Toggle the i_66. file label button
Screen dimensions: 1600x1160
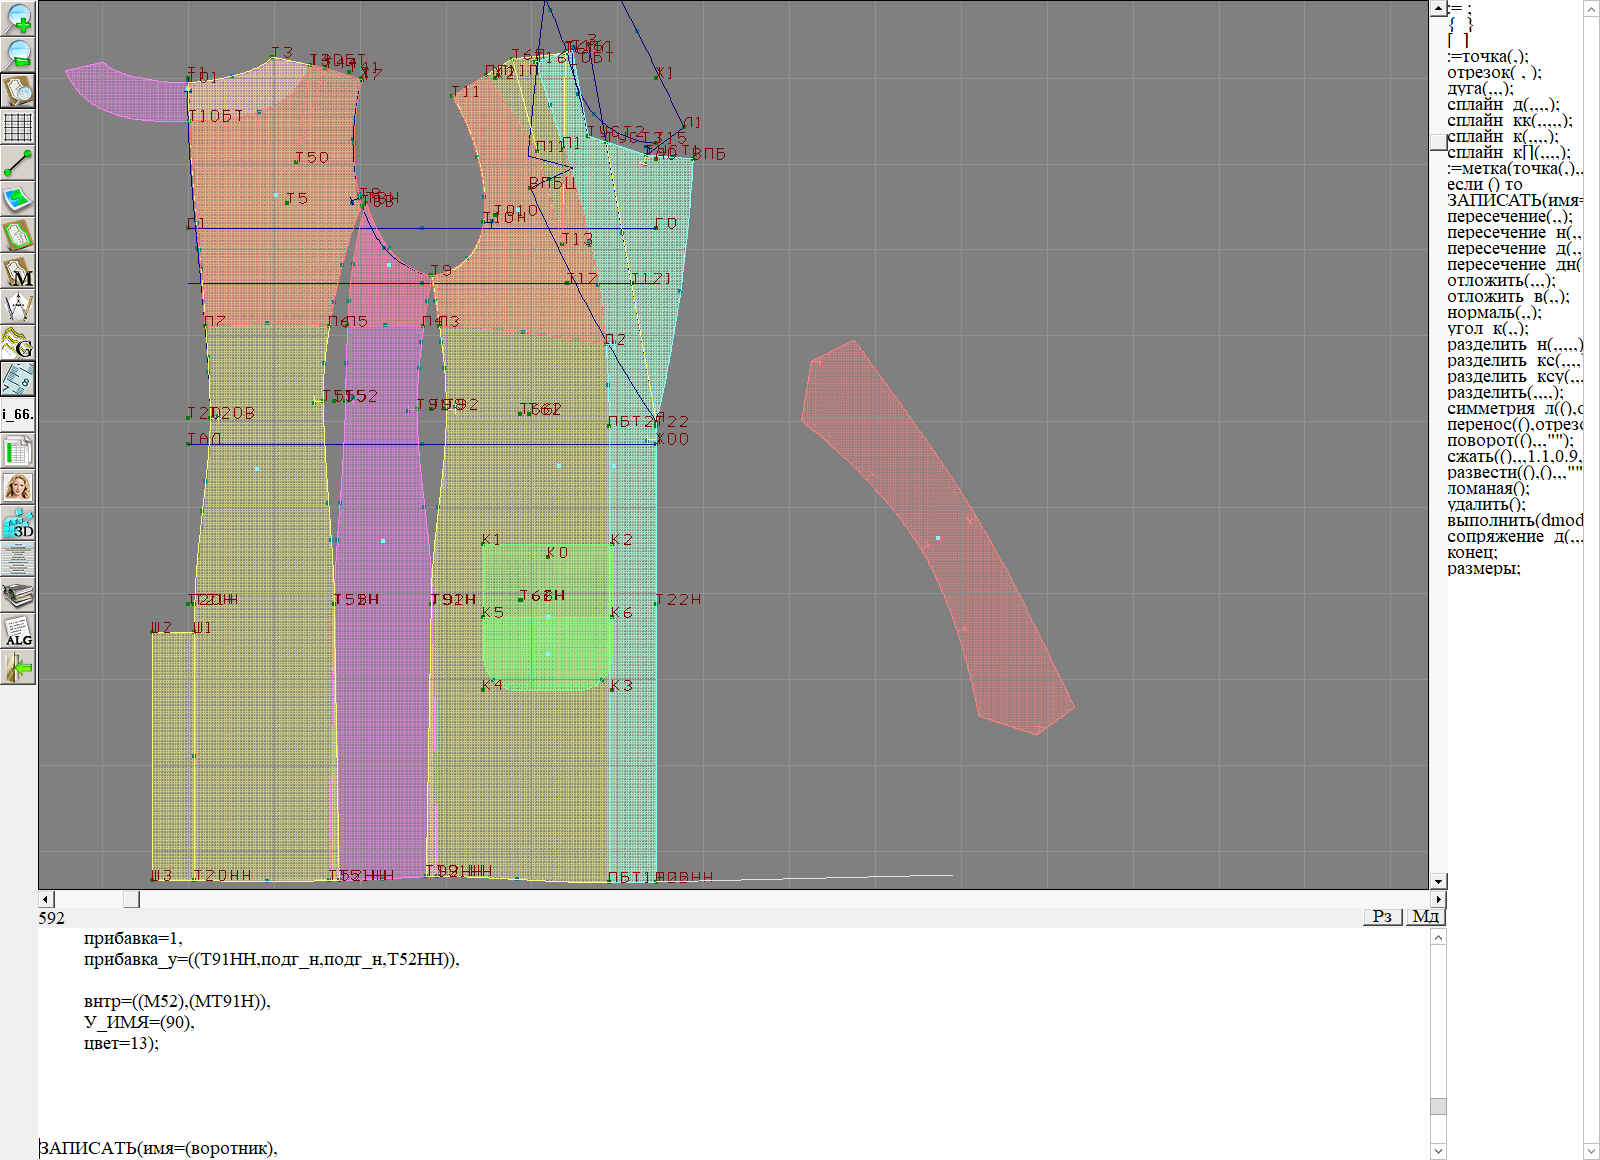(18, 414)
